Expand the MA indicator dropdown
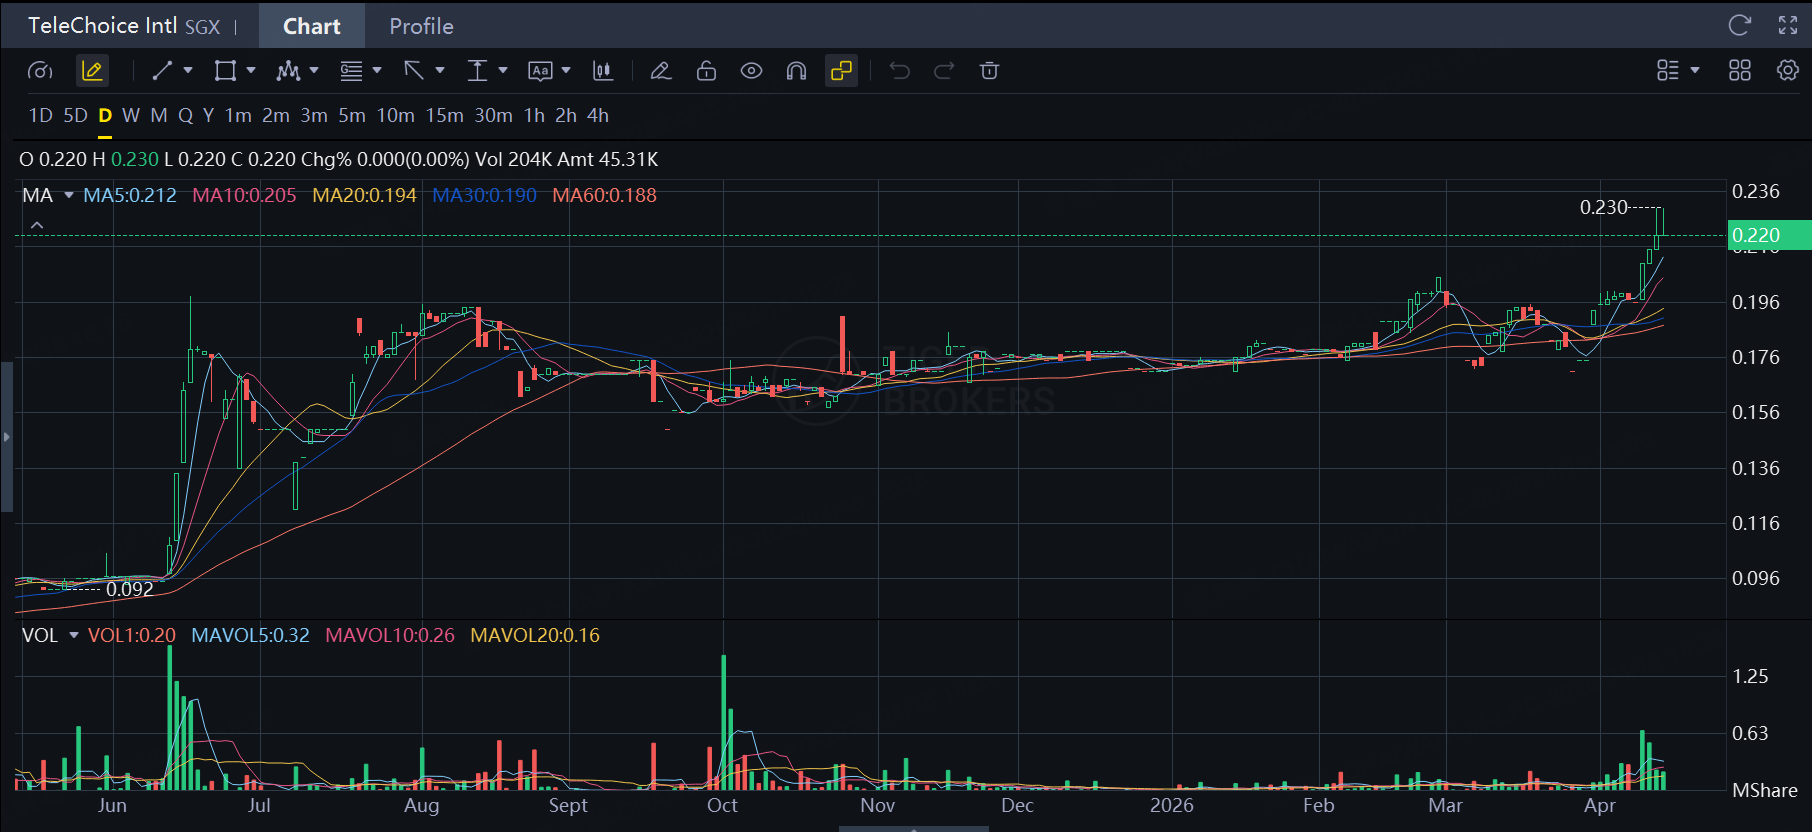The width and height of the screenshot is (1812, 832). tap(69, 195)
